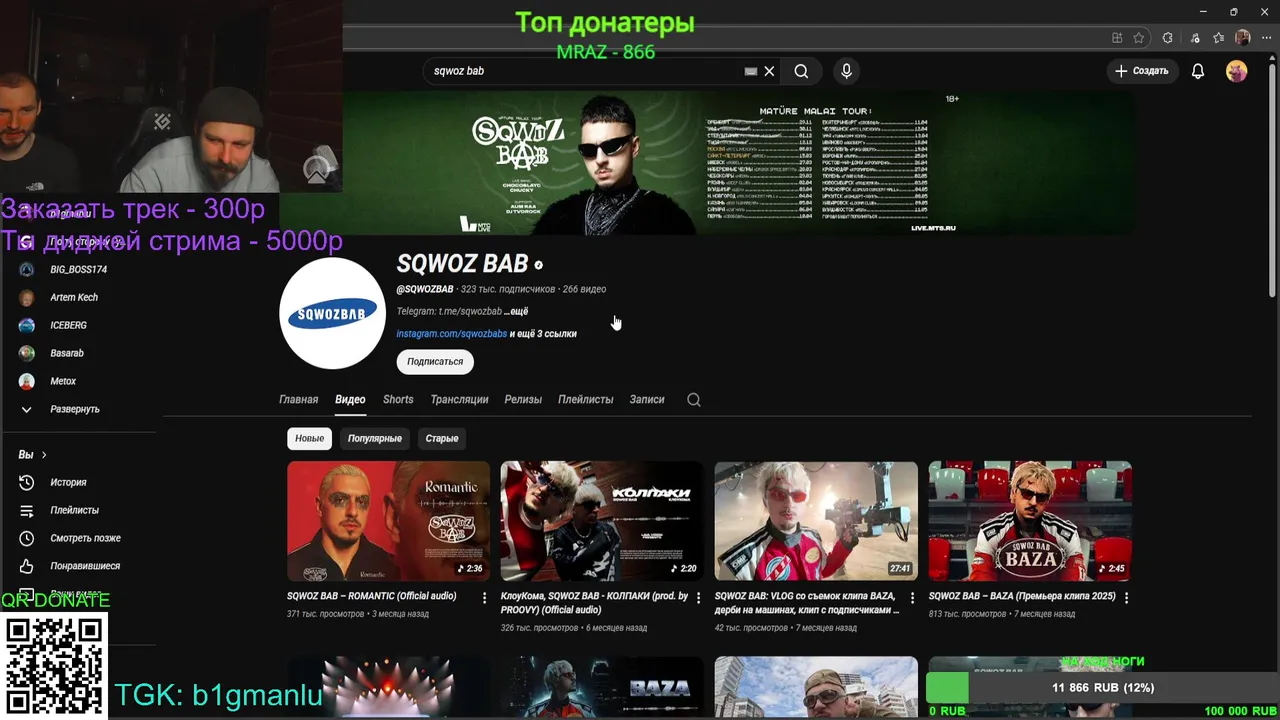Sort videos by Популярные chip

[x=375, y=438]
